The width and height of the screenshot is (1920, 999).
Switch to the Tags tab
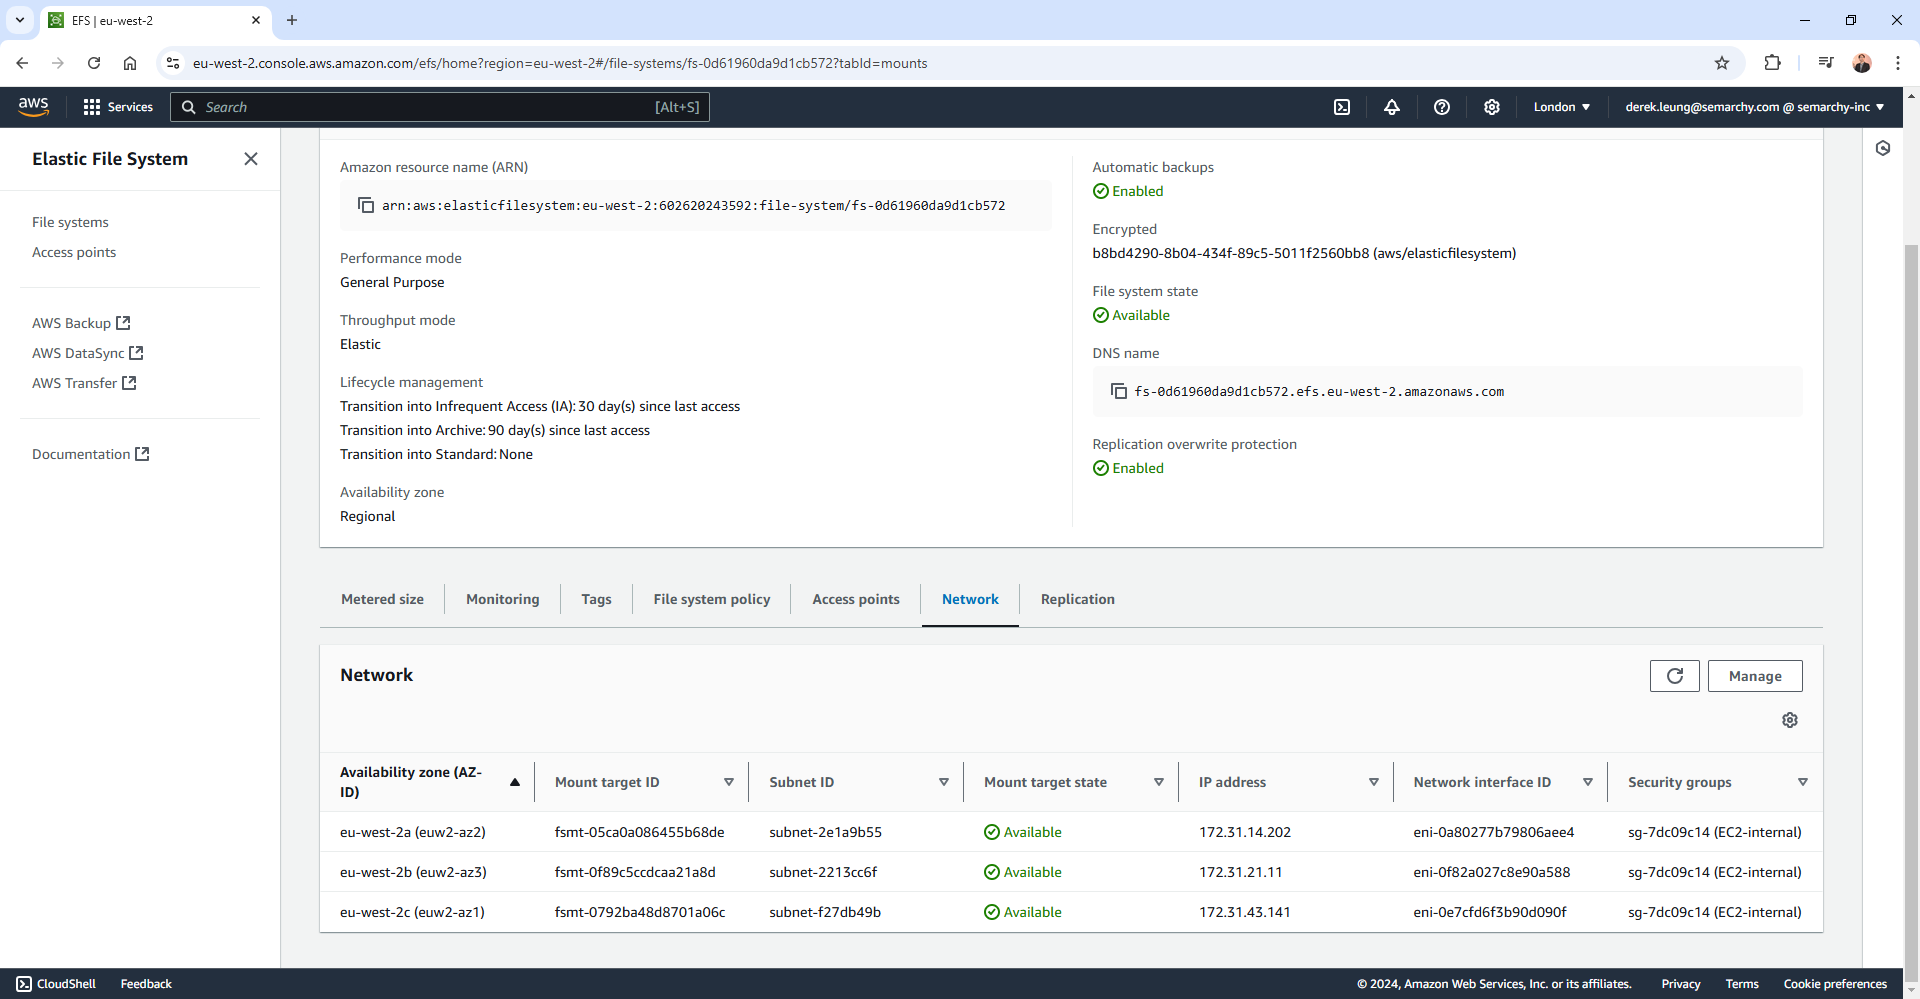(596, 599)
